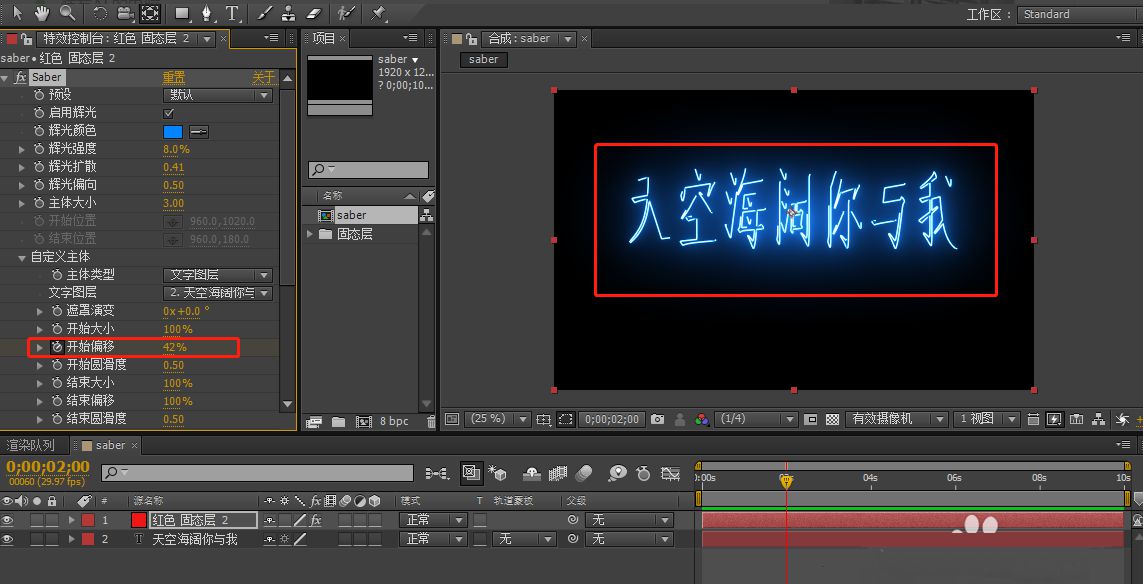Select the Hand tool

pos(42,13)
